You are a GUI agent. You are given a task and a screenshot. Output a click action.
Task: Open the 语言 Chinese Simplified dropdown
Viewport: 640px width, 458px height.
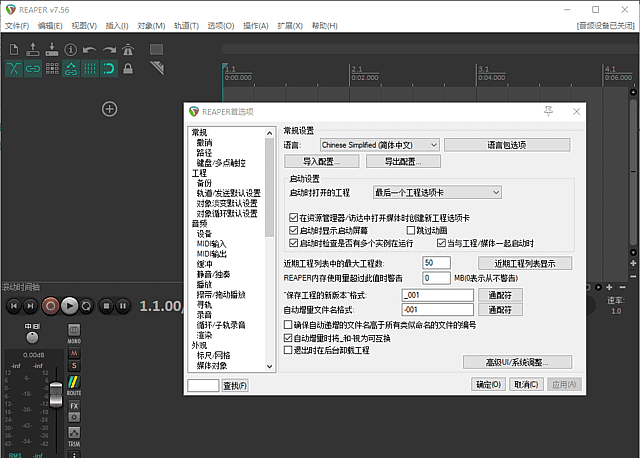tap(380, 145)
